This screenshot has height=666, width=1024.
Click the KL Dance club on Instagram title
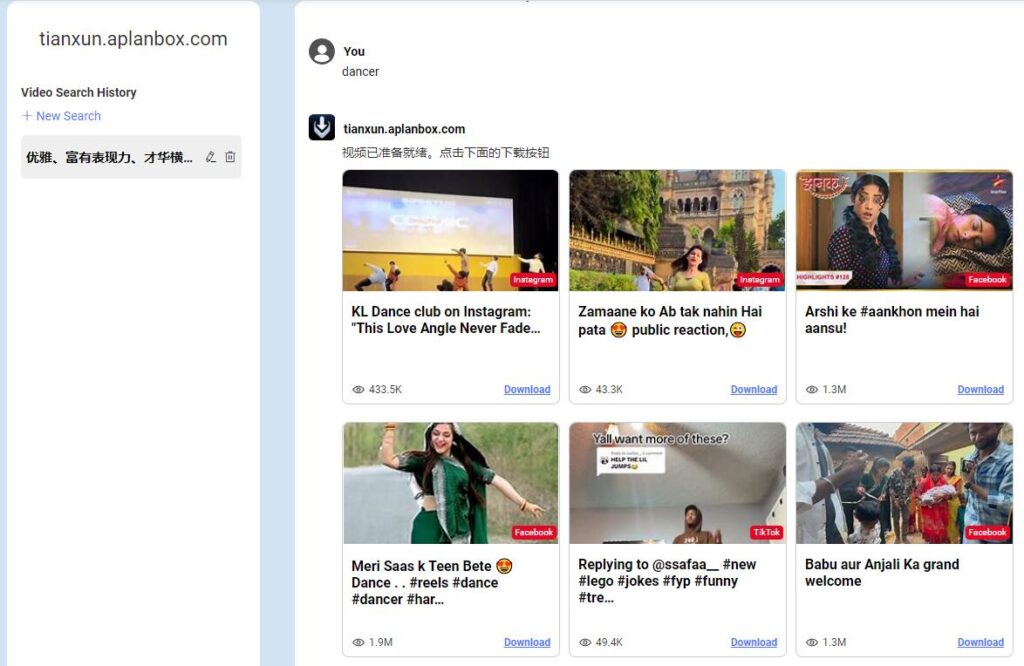tap(446, 320)
